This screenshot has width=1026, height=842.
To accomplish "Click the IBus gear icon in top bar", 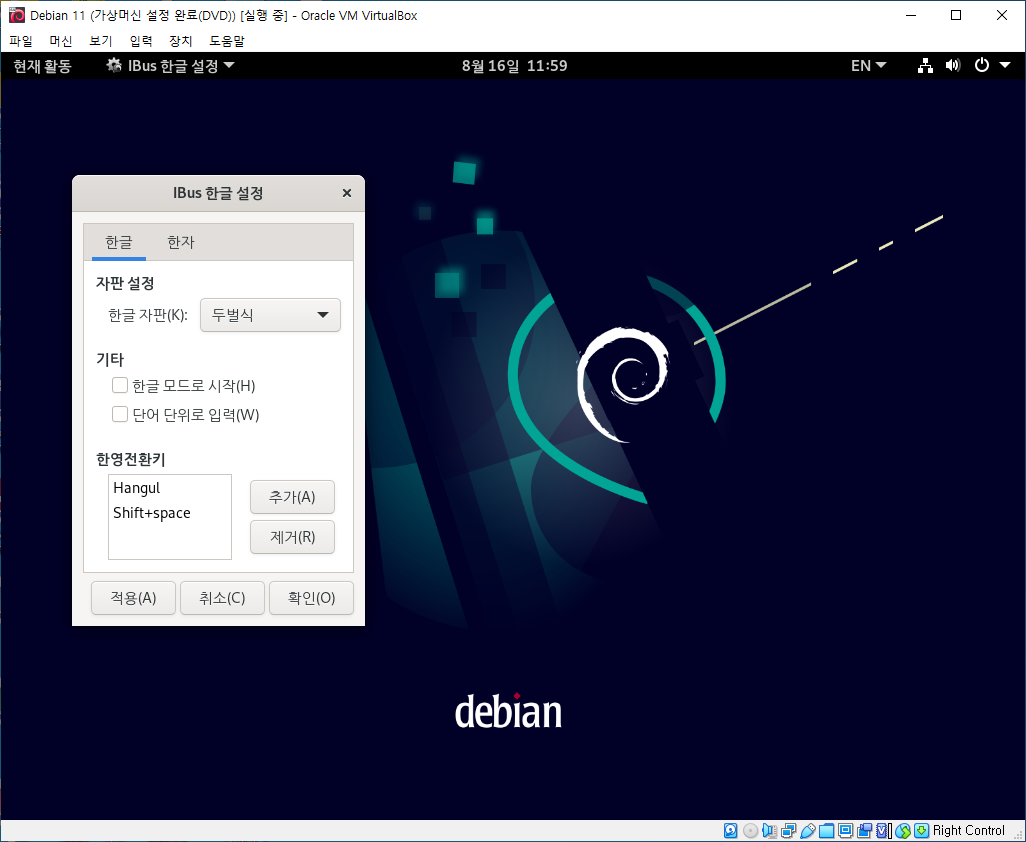I will click(x=115, y=65).
